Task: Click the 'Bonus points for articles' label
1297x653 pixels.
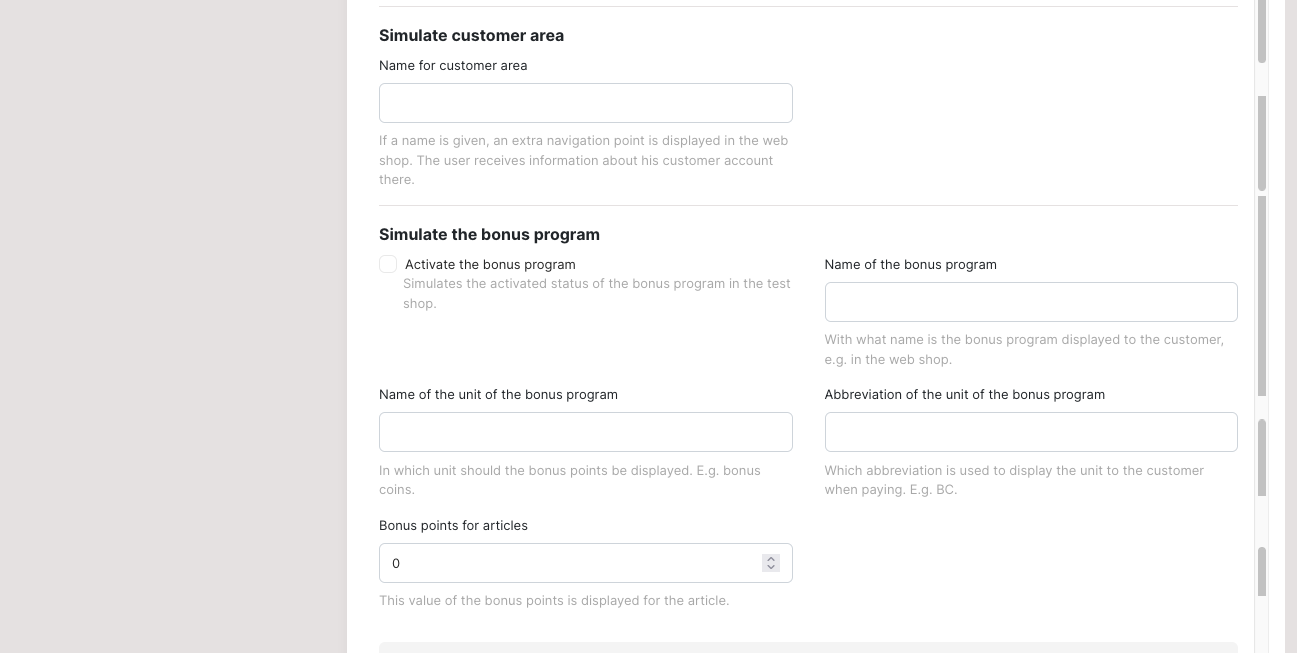Action: [x=453, y=526]
